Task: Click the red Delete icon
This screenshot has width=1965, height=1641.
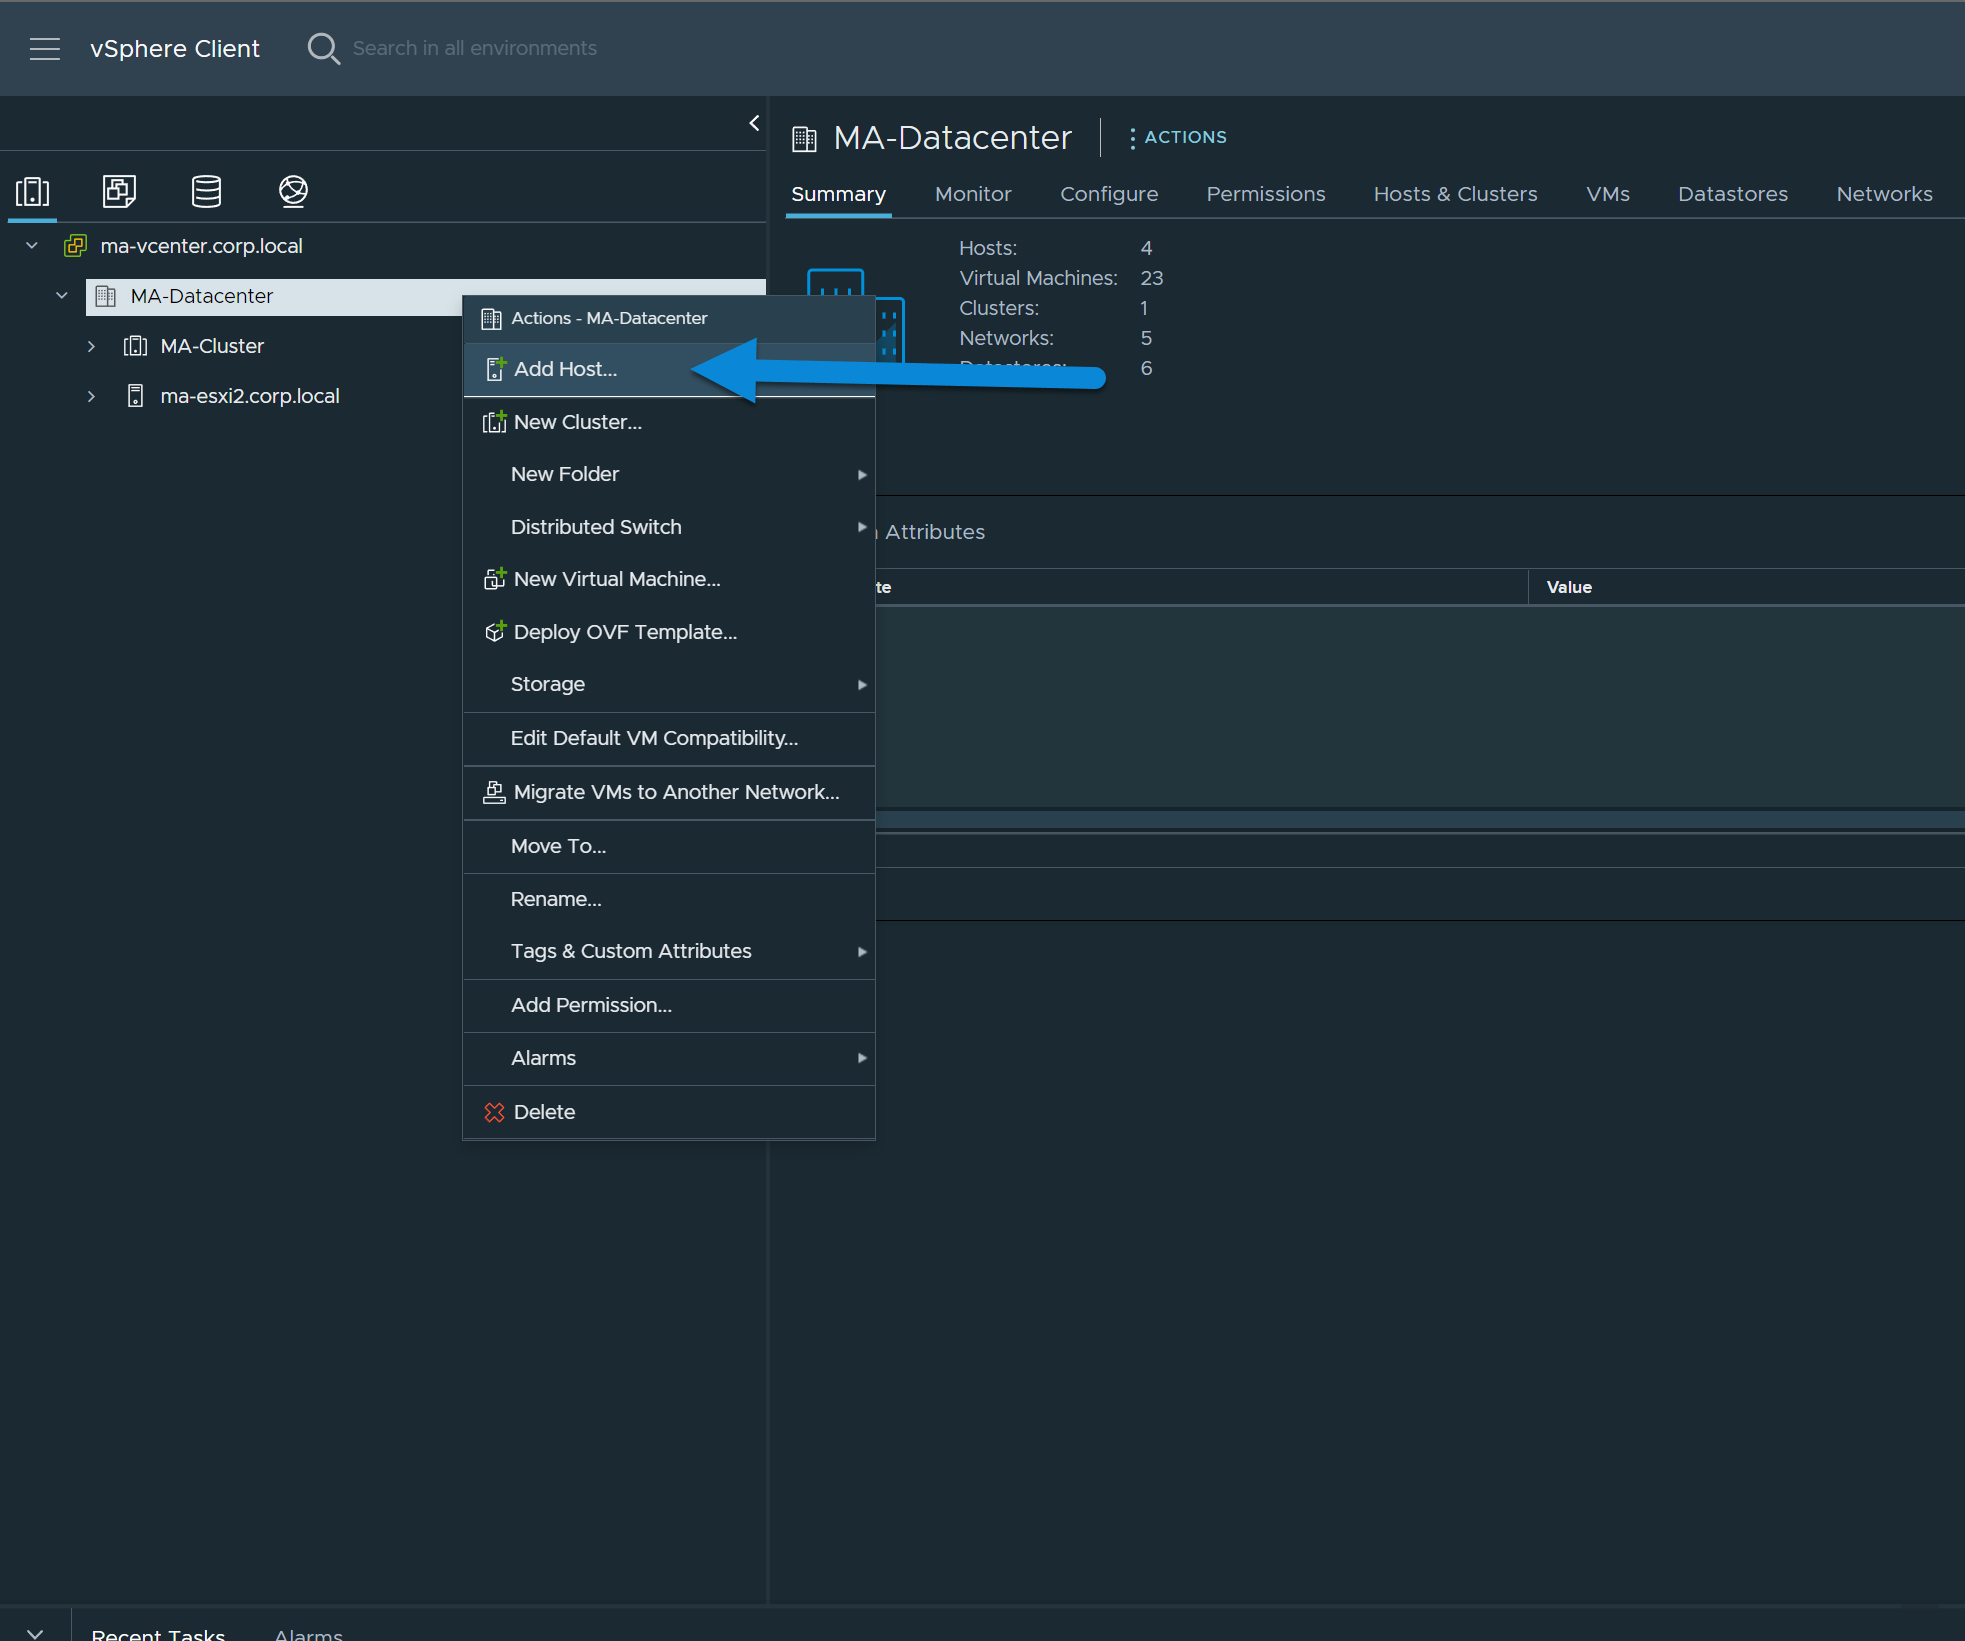Action: [494, 1112]
